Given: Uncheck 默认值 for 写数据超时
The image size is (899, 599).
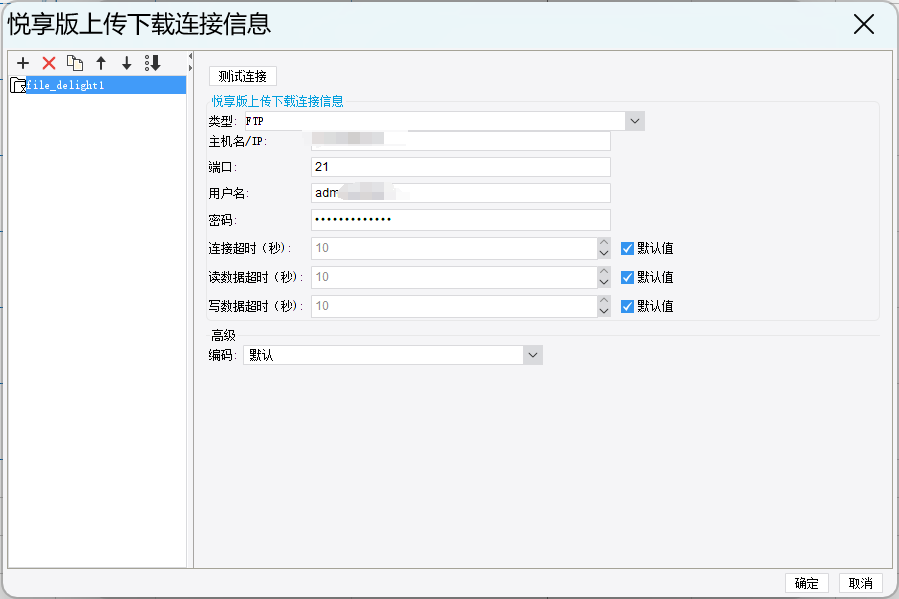Looking at the screenshot, I should [627, 306].
